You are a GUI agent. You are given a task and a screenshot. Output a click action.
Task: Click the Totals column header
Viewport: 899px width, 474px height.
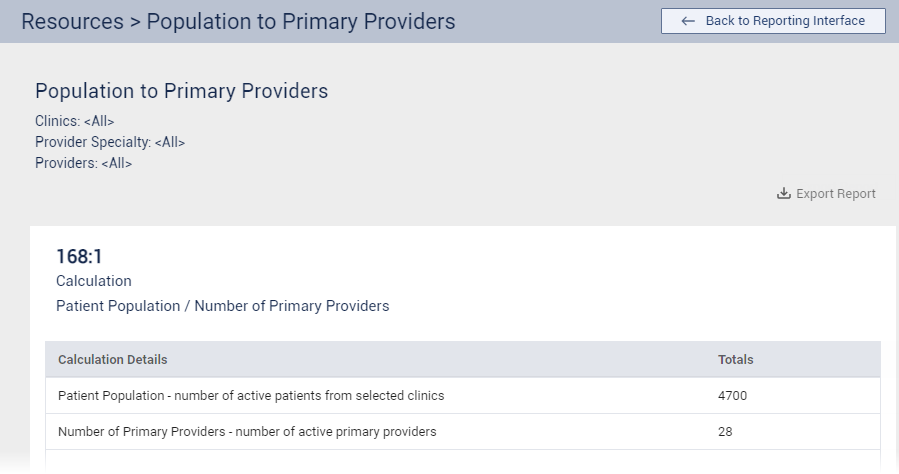pyautogui.click(x=736, y=359)
